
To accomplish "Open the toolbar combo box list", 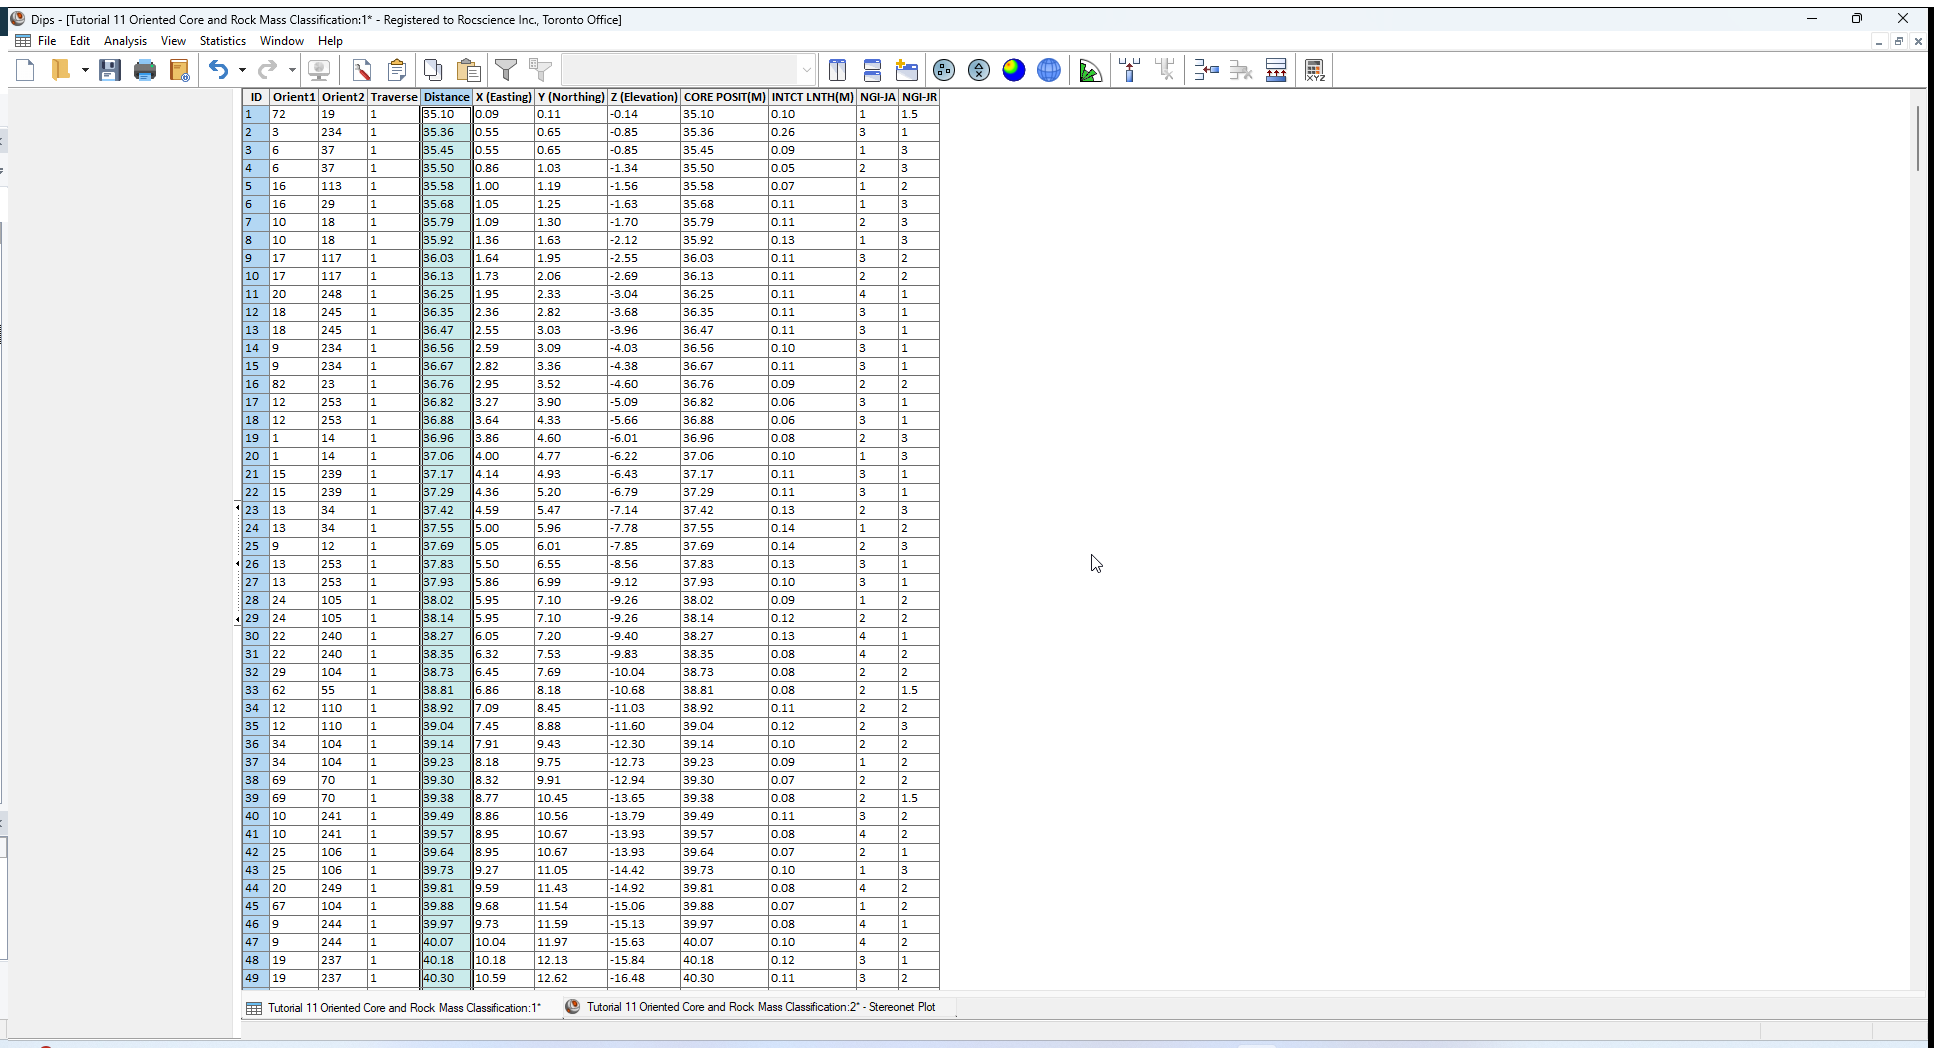I will (x=806, y=69).
